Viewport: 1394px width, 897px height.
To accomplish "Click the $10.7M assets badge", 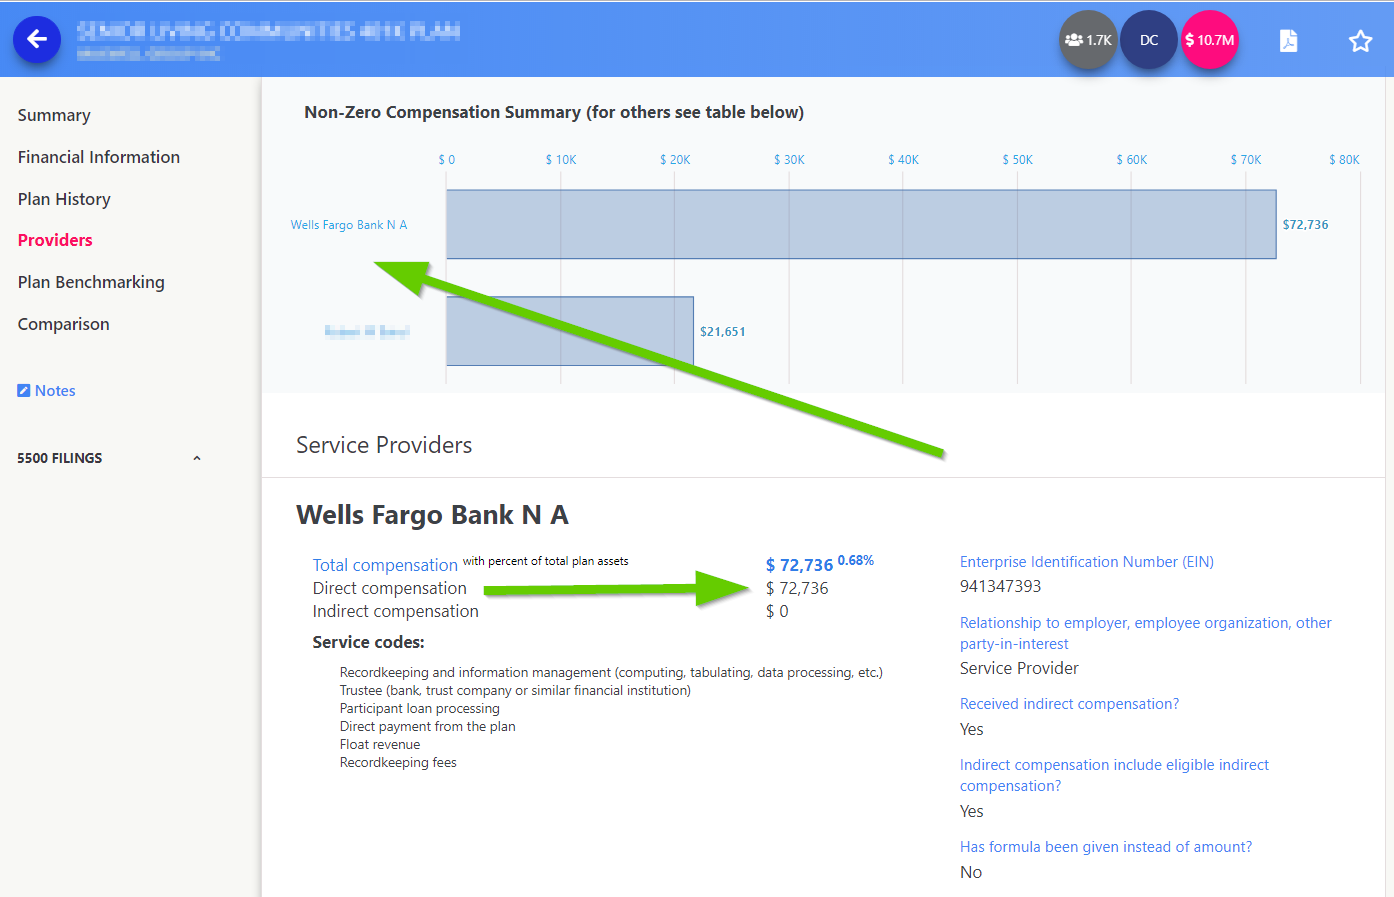I will pyautogui.click(x=1210, y=40).
